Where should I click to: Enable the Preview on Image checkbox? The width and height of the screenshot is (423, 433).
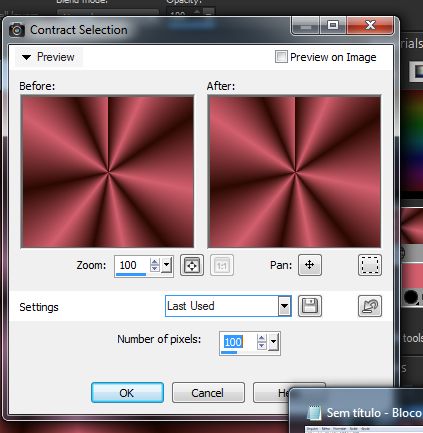pyautogui.click(x=281, y=57)
